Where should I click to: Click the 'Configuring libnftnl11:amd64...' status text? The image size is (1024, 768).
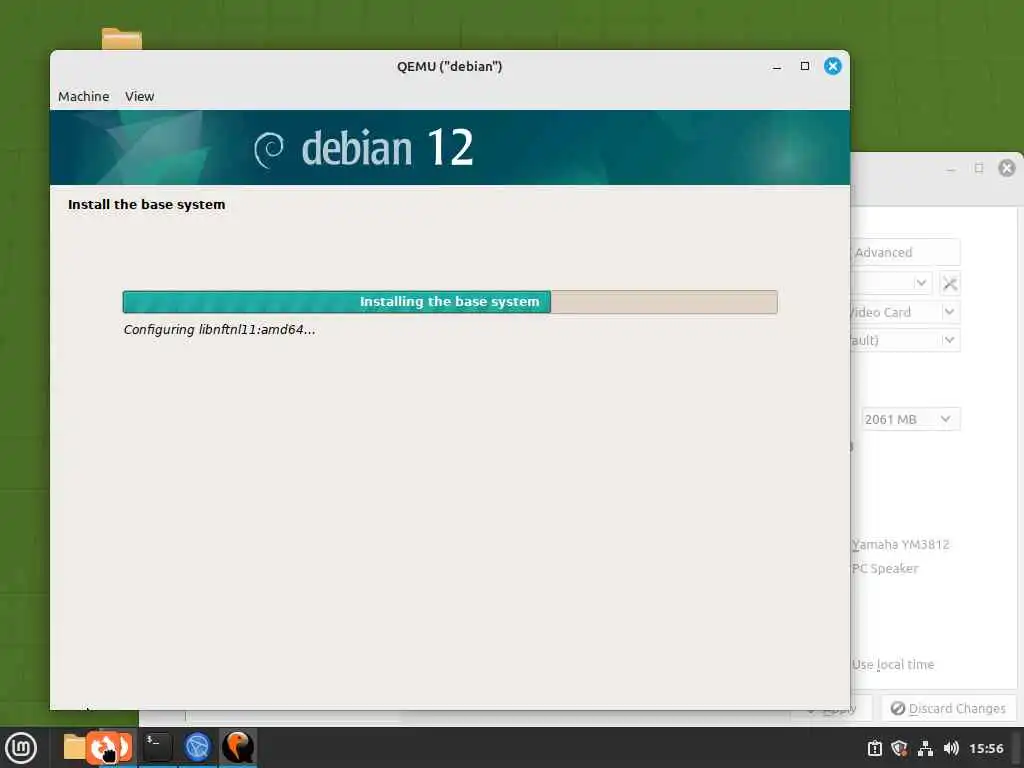219,330
